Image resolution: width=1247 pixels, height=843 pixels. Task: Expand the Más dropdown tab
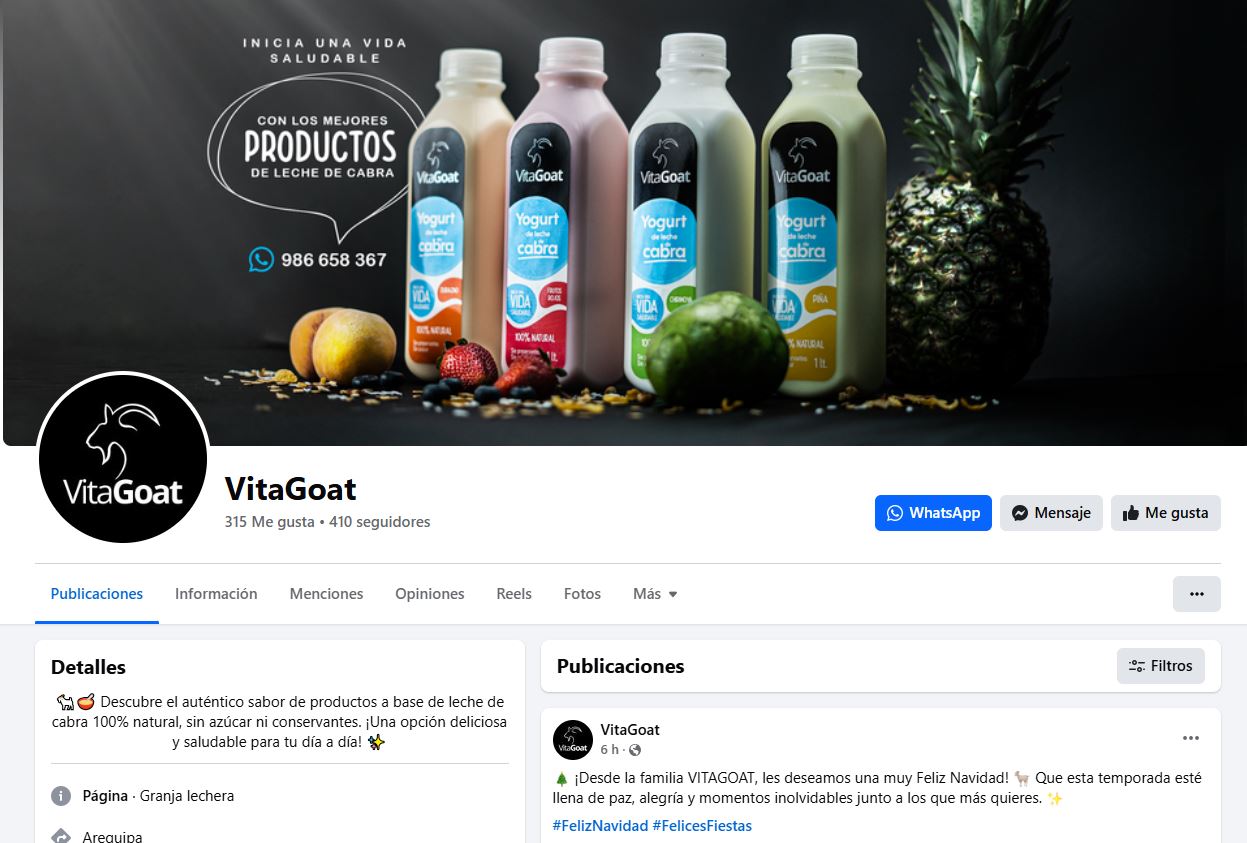(x=655, y=594)
